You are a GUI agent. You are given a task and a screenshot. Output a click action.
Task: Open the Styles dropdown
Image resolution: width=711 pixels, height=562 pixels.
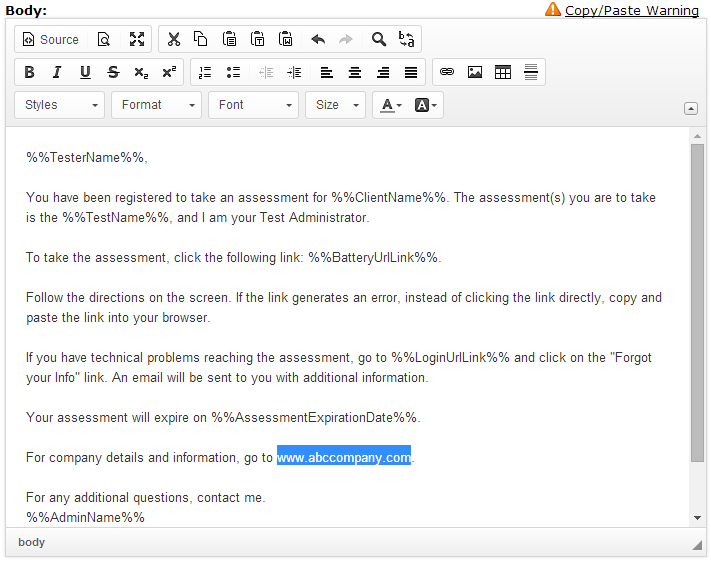[x=60, y=105]
